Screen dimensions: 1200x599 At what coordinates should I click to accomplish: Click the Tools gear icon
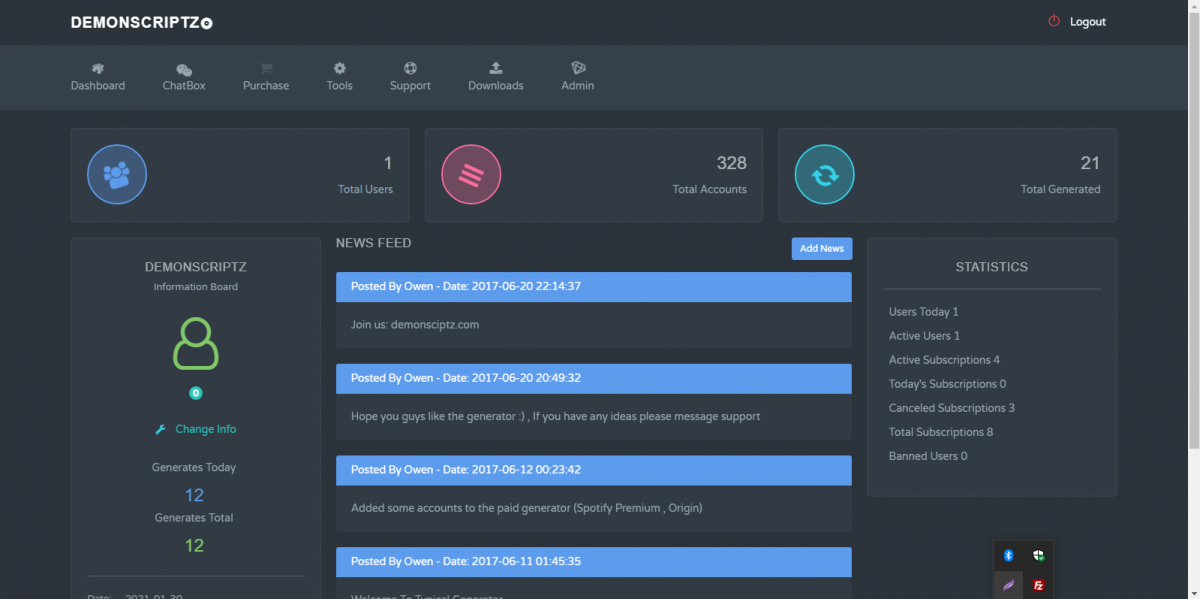[339, 69]
